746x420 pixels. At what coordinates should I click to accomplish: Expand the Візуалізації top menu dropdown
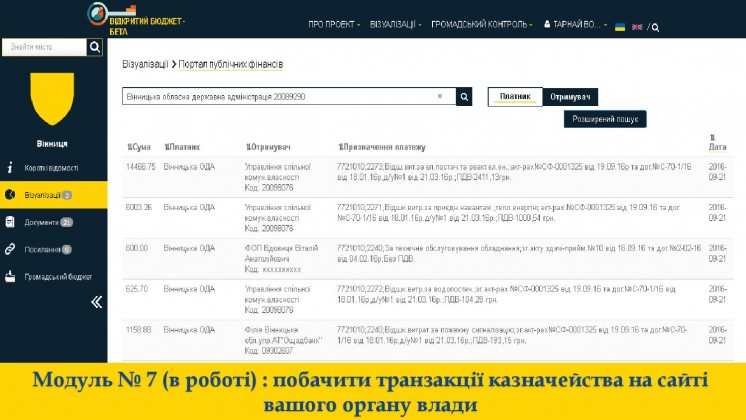395,24
